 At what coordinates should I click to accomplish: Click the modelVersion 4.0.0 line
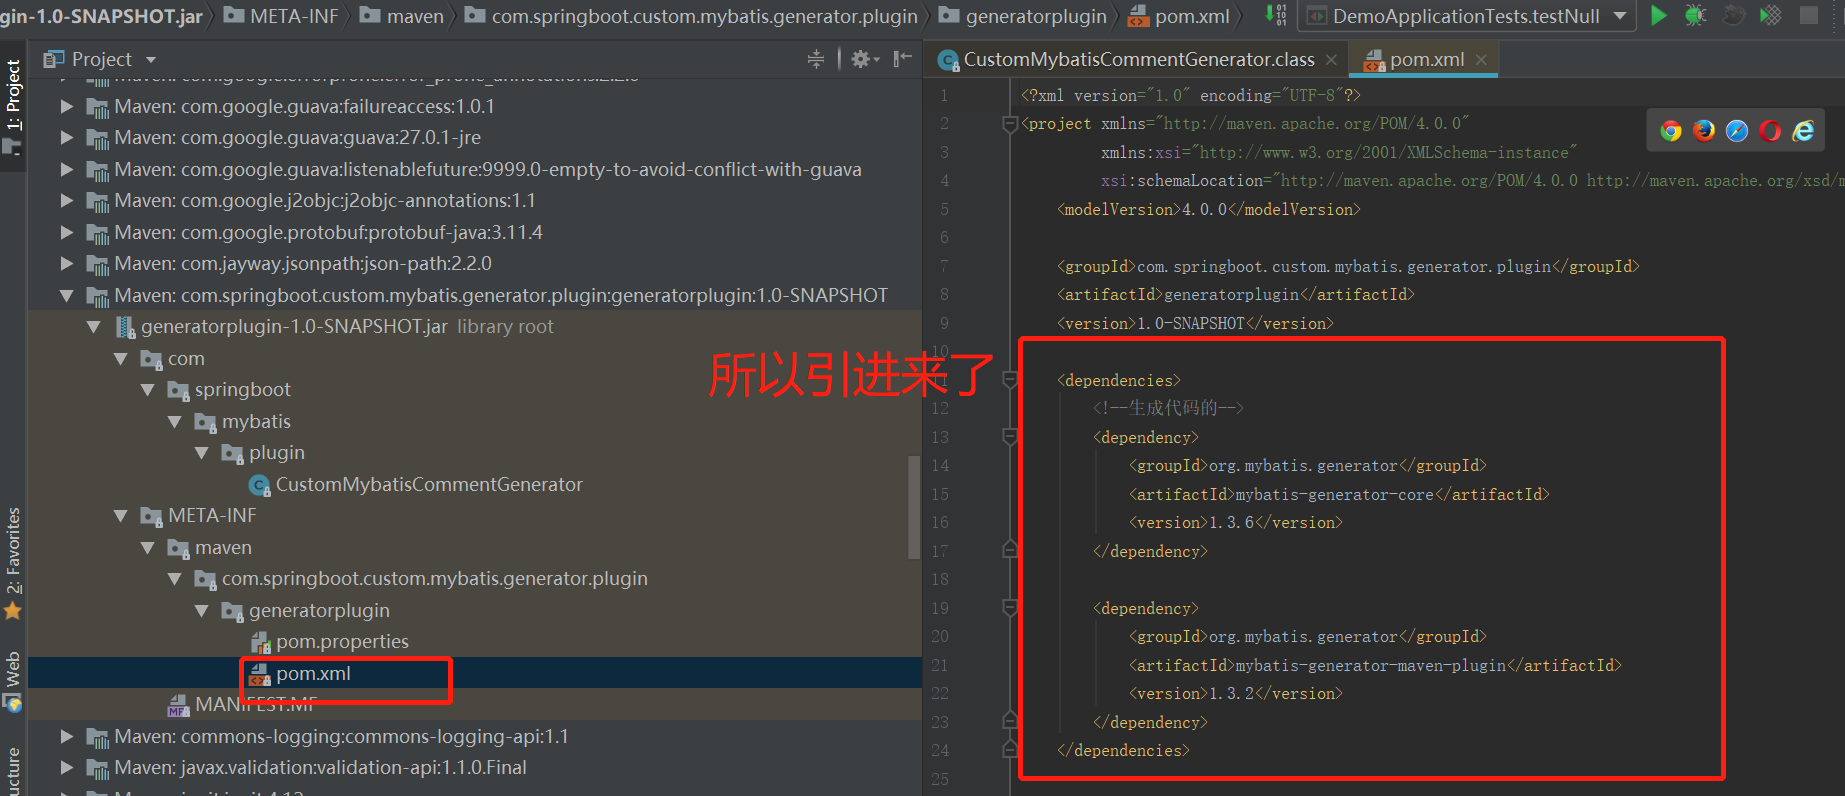click(1209, 209)
